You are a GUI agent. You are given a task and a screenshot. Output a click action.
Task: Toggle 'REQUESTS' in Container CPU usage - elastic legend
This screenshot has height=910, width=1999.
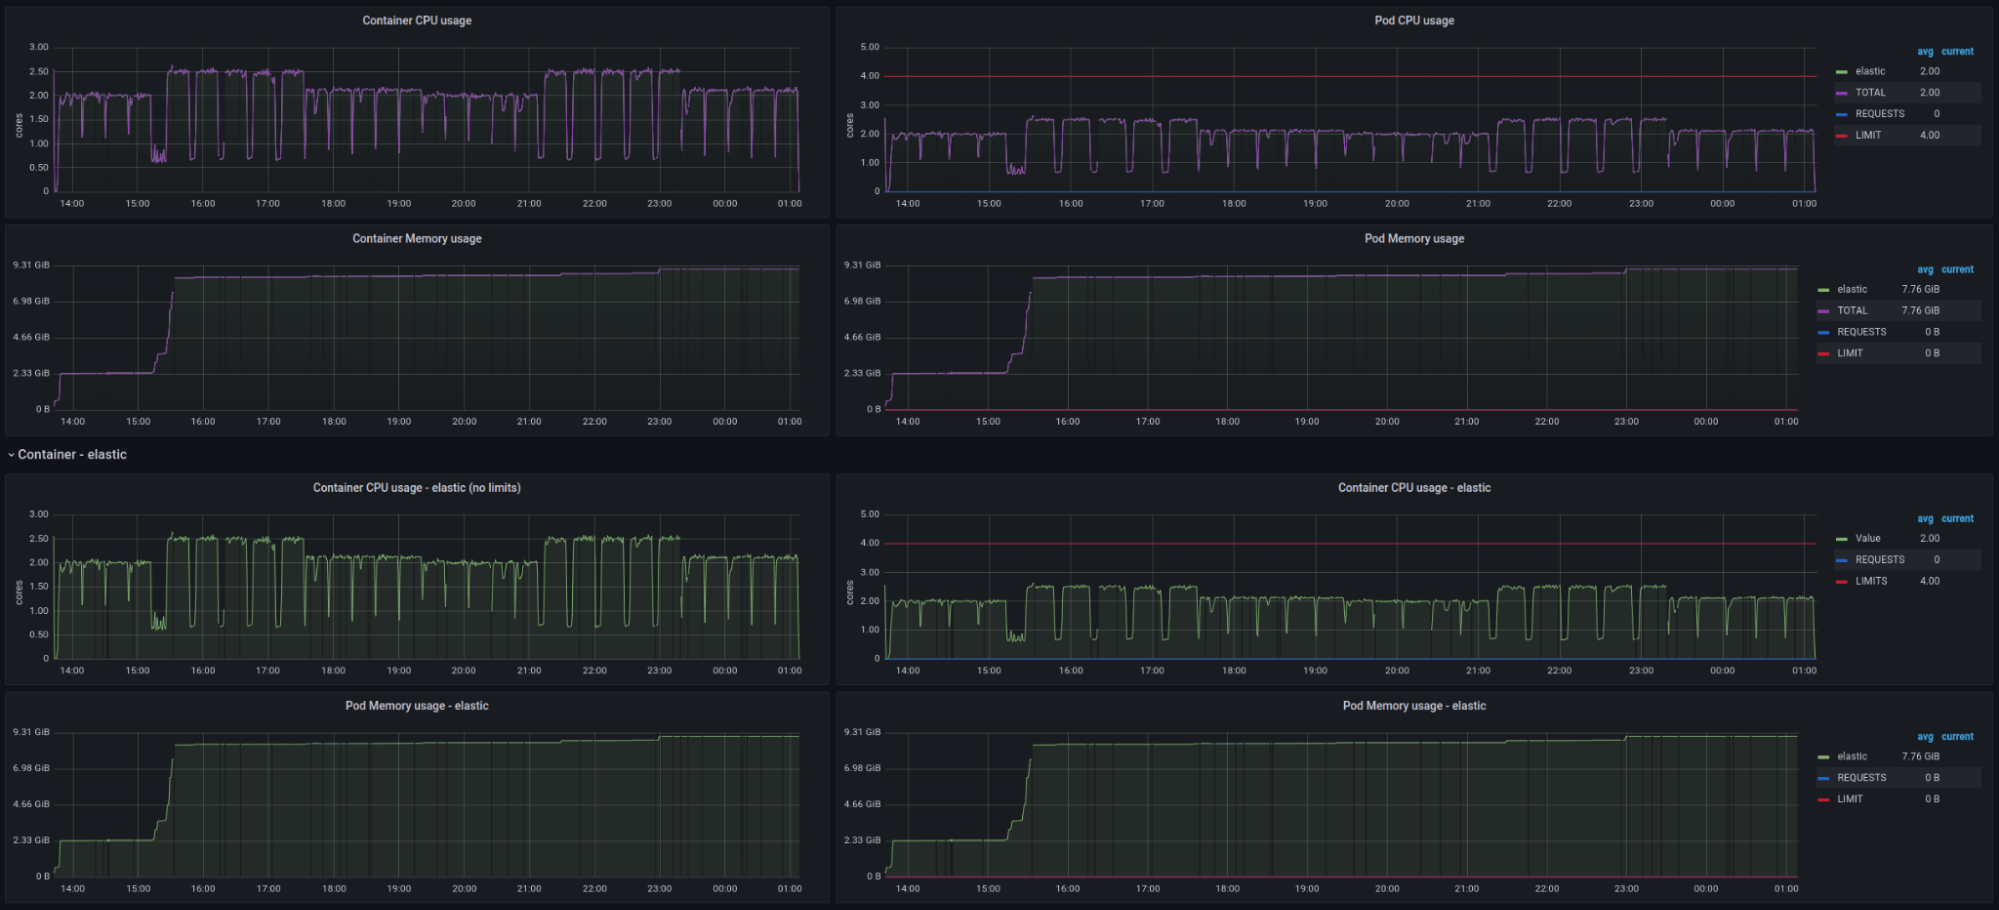click(1880, 560)
